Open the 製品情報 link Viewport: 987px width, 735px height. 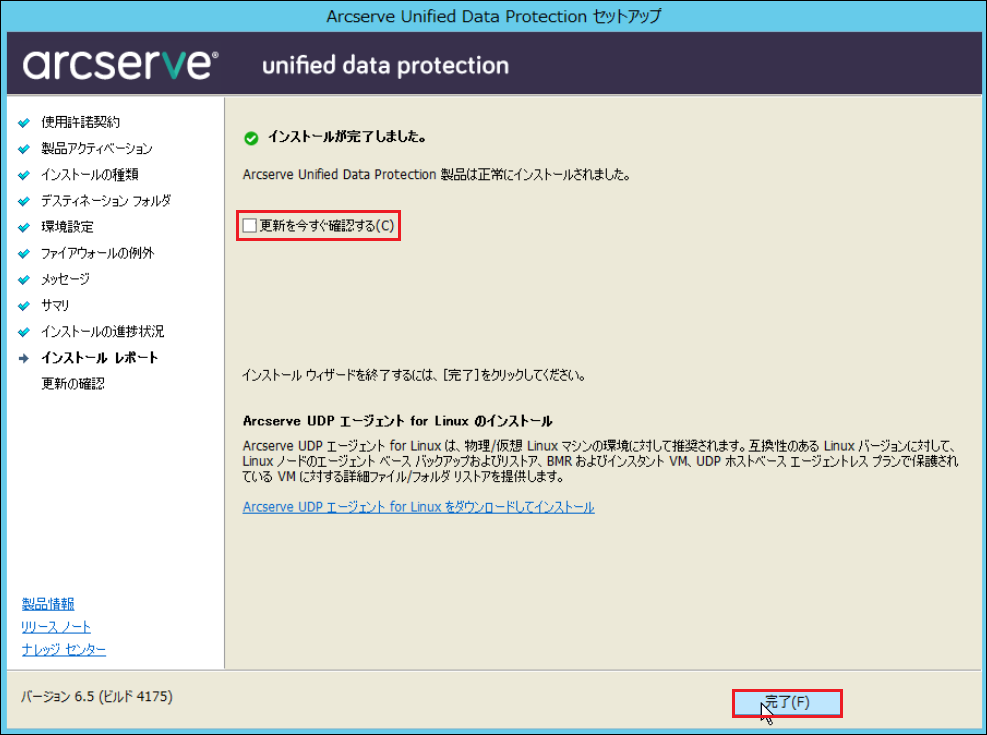click(48, 604)
